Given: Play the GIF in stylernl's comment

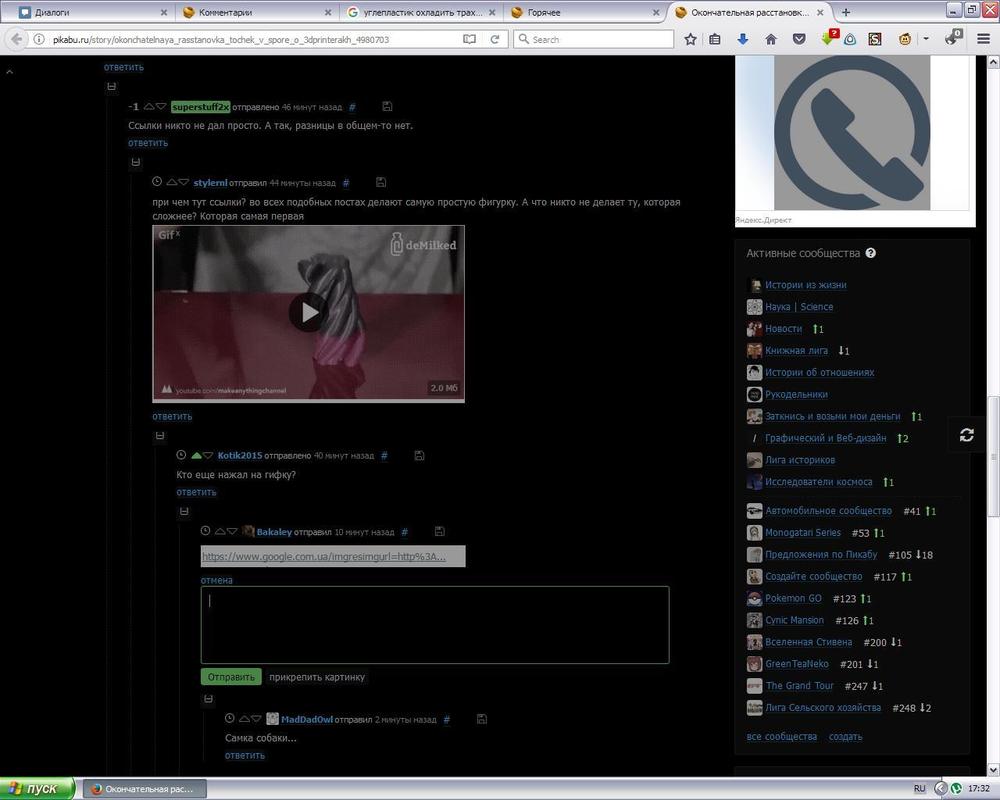Looking at the screenshot, I should point(308,313).
